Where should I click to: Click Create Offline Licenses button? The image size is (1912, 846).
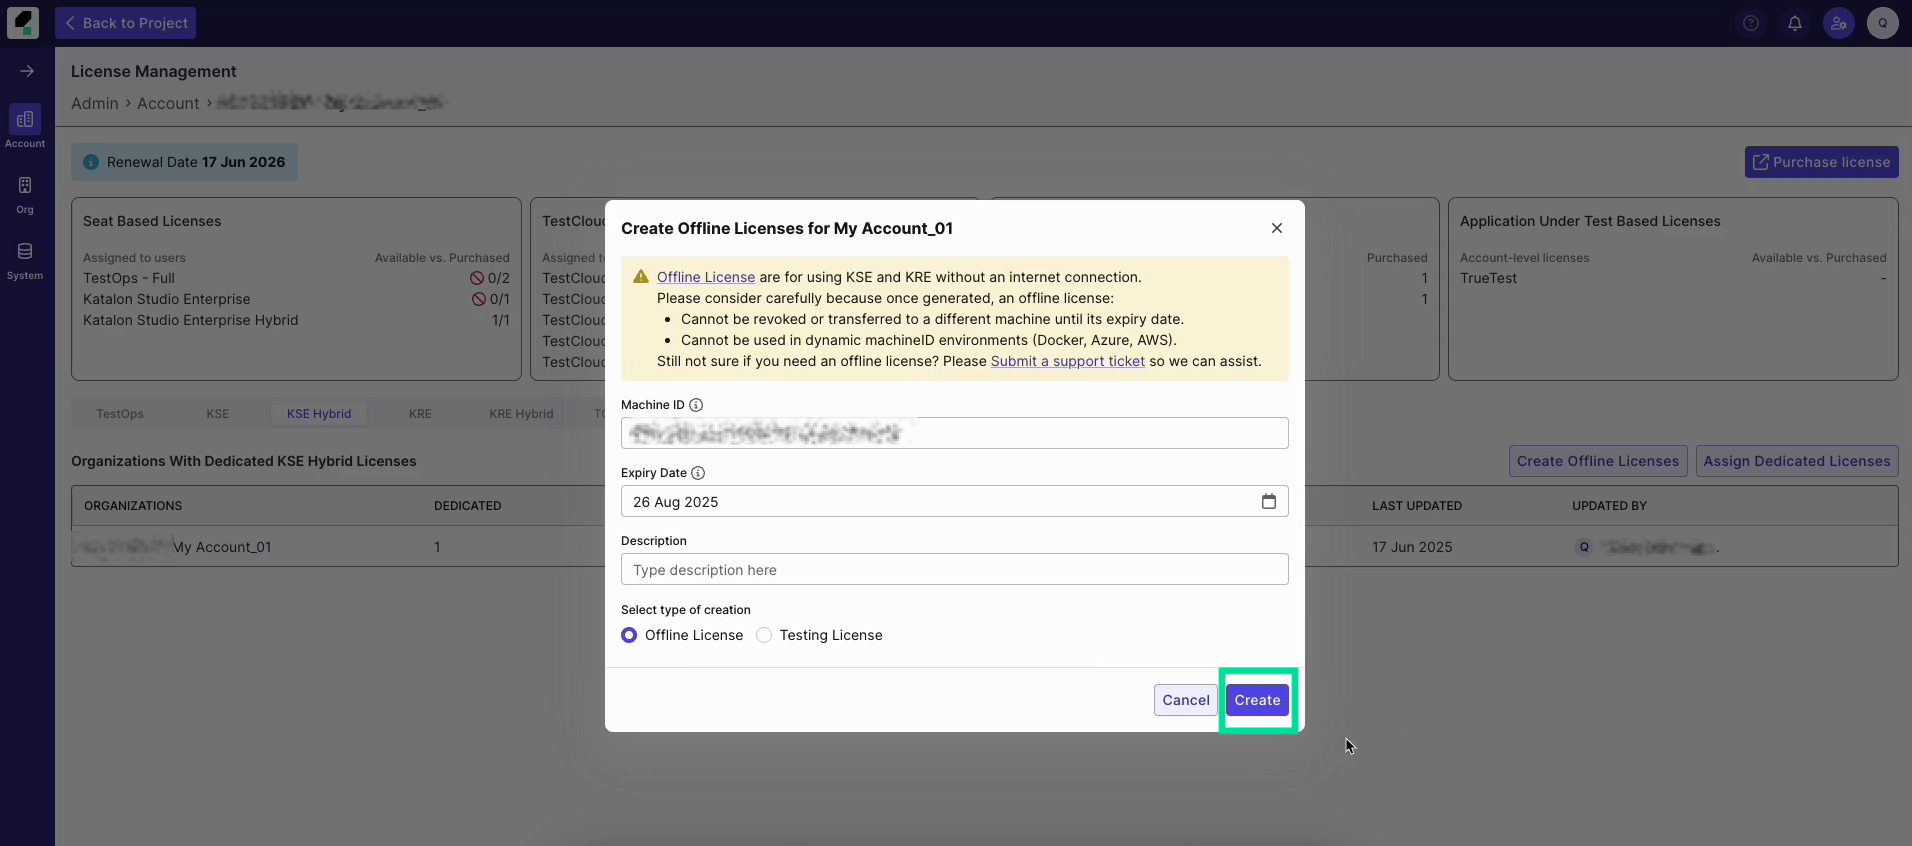tap(1598, 461)
